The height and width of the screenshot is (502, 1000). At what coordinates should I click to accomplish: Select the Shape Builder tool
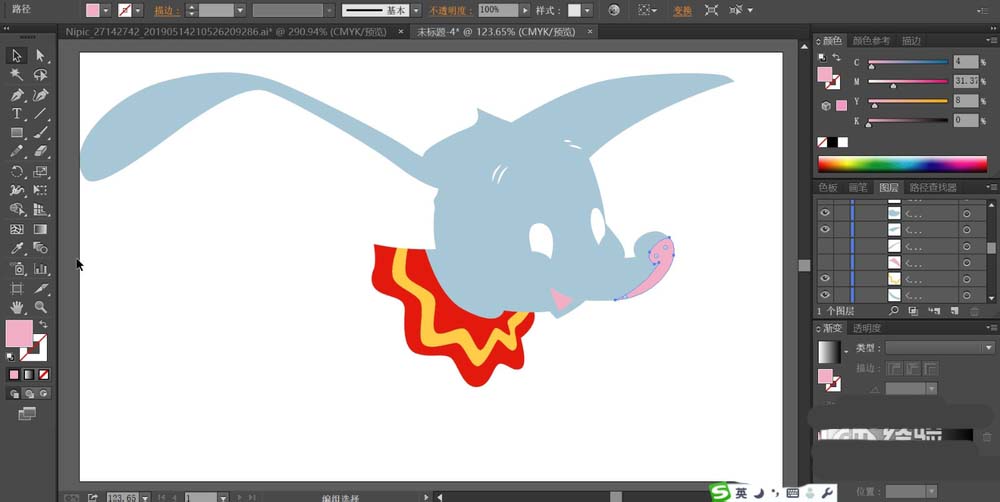point(17,209)
